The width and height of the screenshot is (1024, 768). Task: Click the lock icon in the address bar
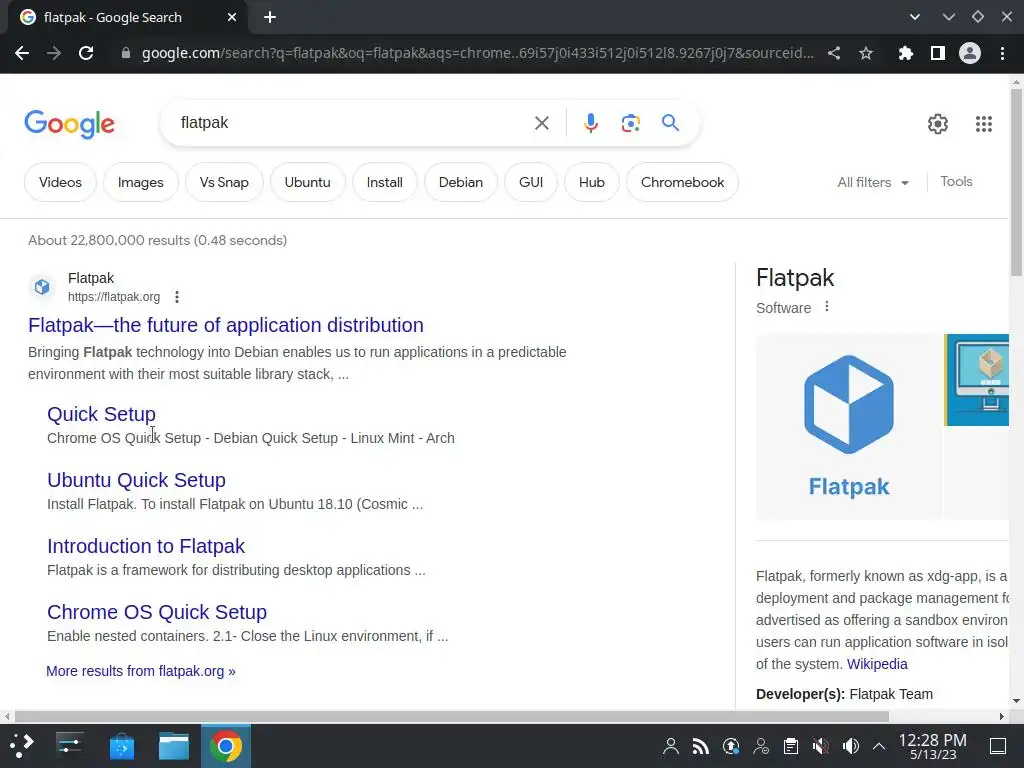[125, 54]
